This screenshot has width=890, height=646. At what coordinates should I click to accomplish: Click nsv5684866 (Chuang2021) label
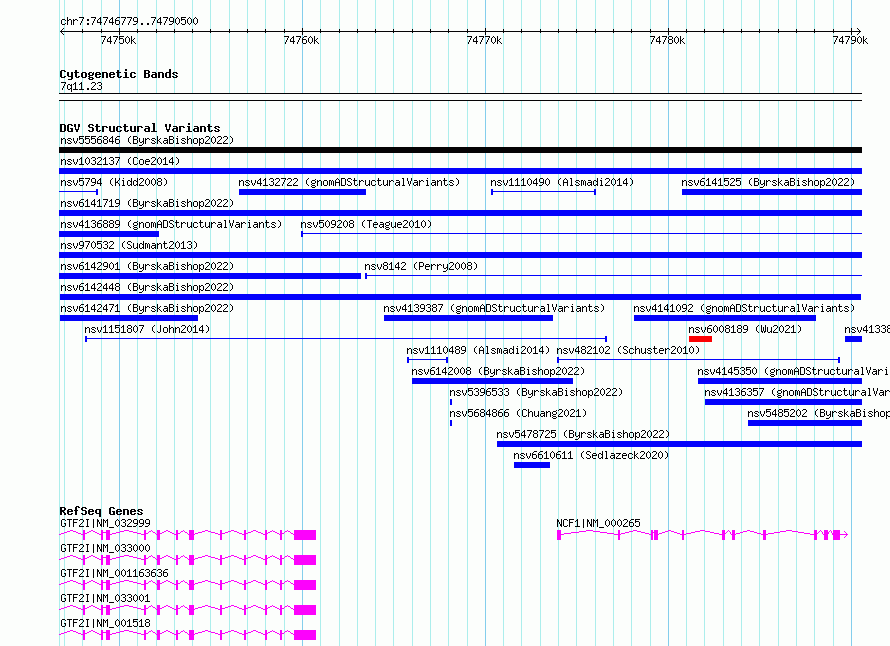tap(518, 413)
